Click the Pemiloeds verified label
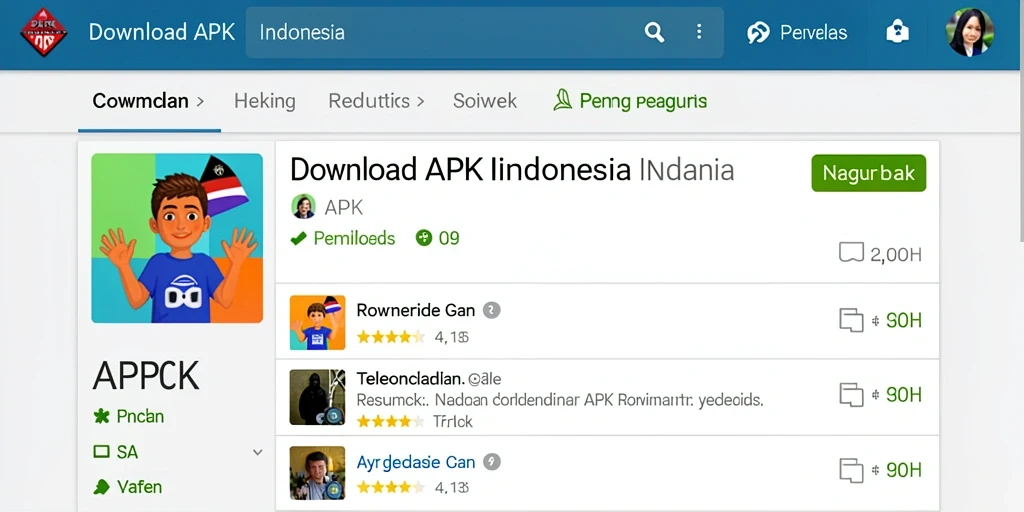The height and width of the screenshot is (512, 1024). tap(354, 238)
